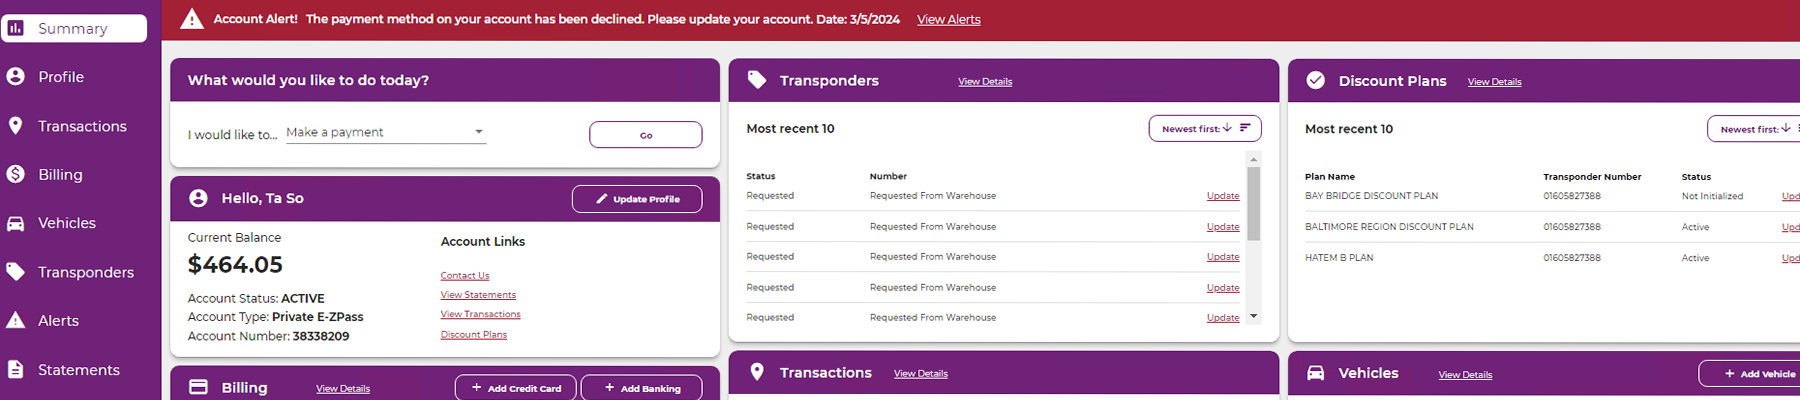Open the Transactions sidebar menu item
This screenshot has width=1800, height=400.
[x=82, y=126]
